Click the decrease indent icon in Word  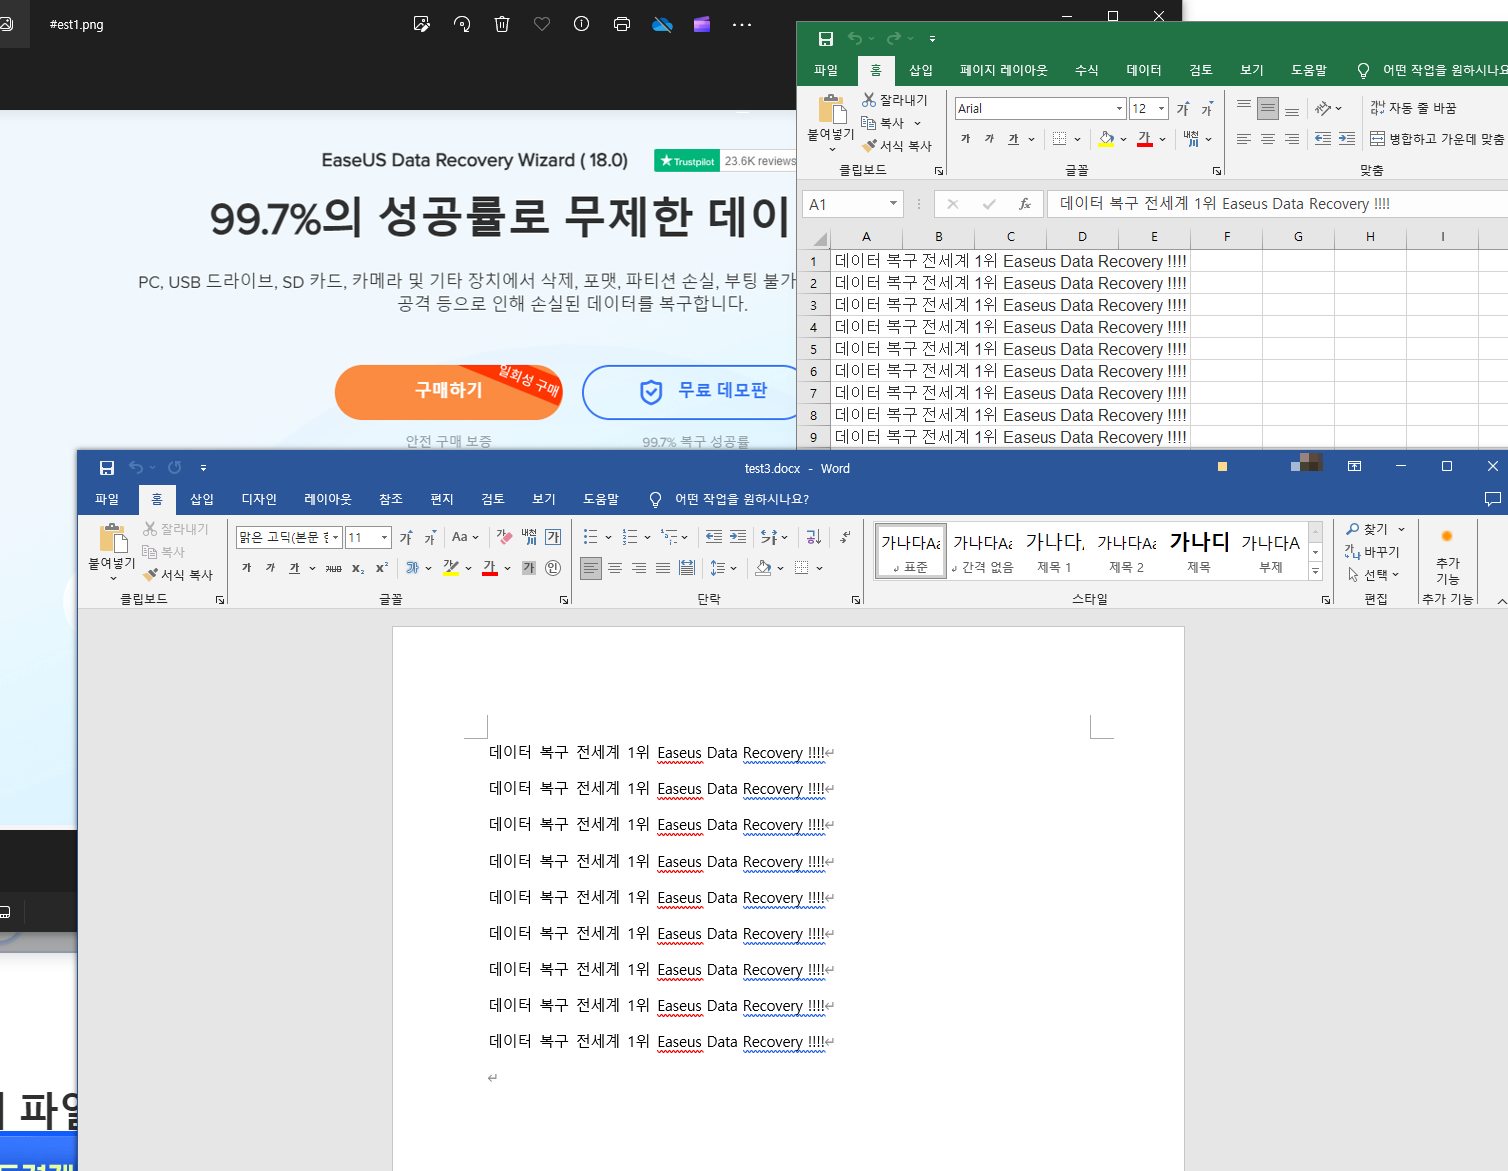[x=714, y=537]
